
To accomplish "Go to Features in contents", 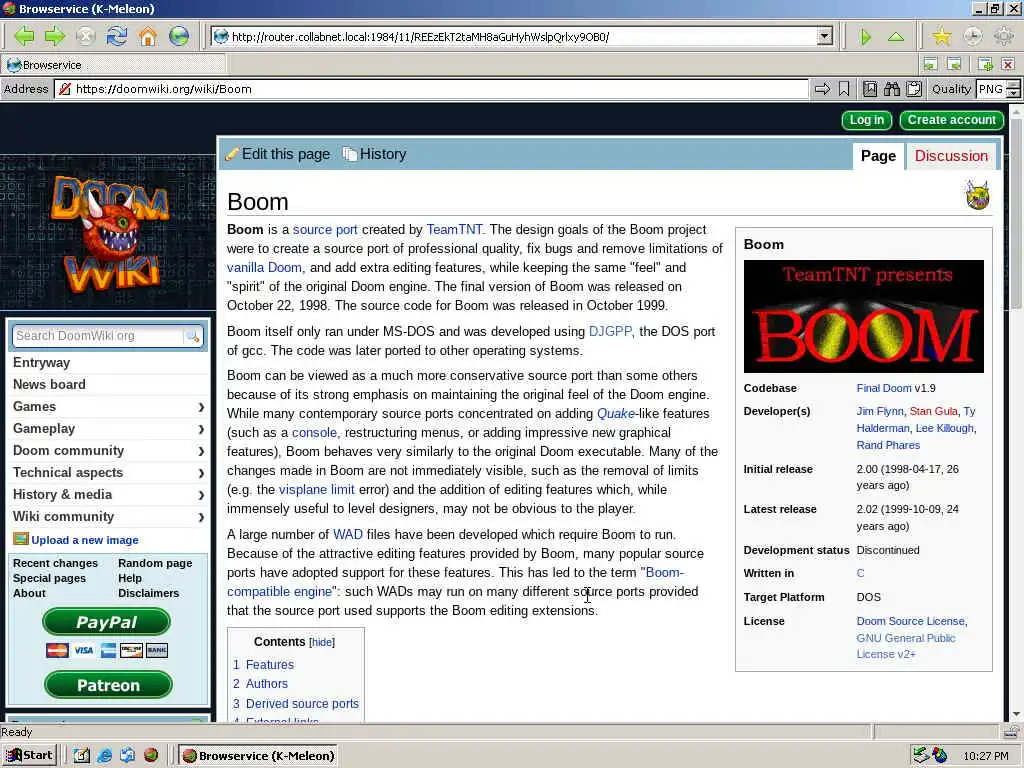I will pos(270,665).
